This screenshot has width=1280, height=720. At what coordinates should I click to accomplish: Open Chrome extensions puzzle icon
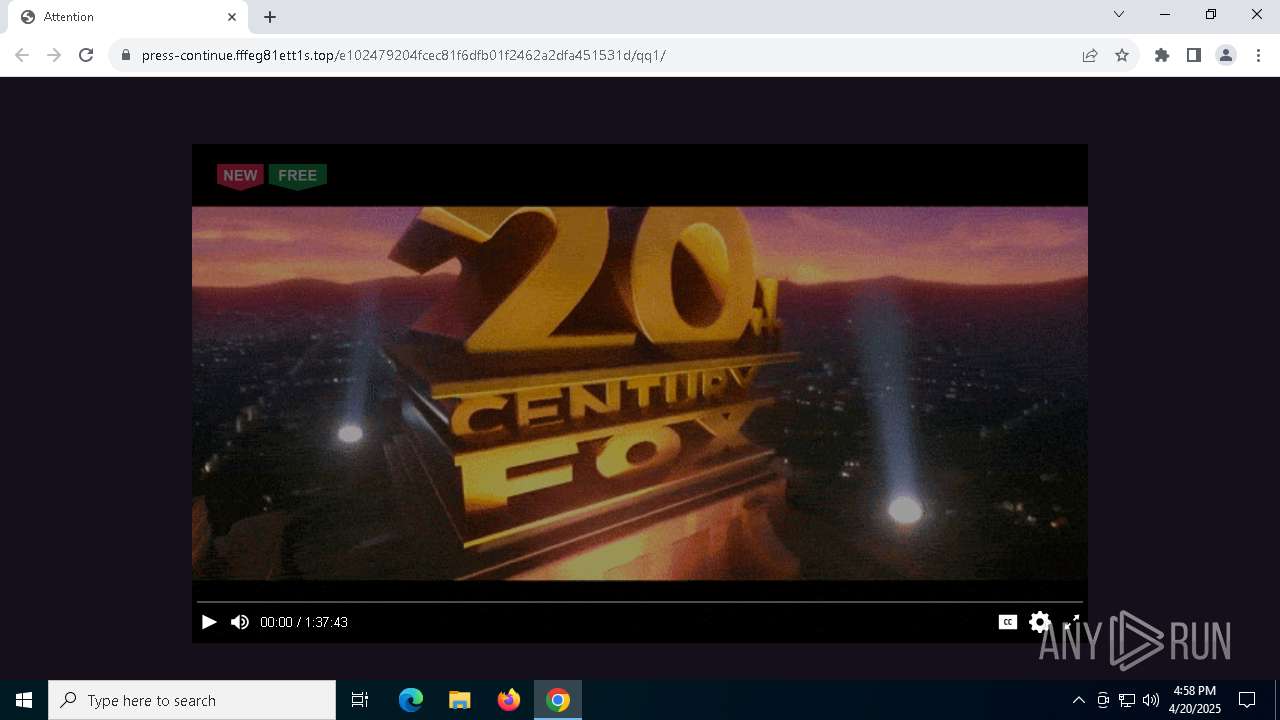(x=1162, y=55)
